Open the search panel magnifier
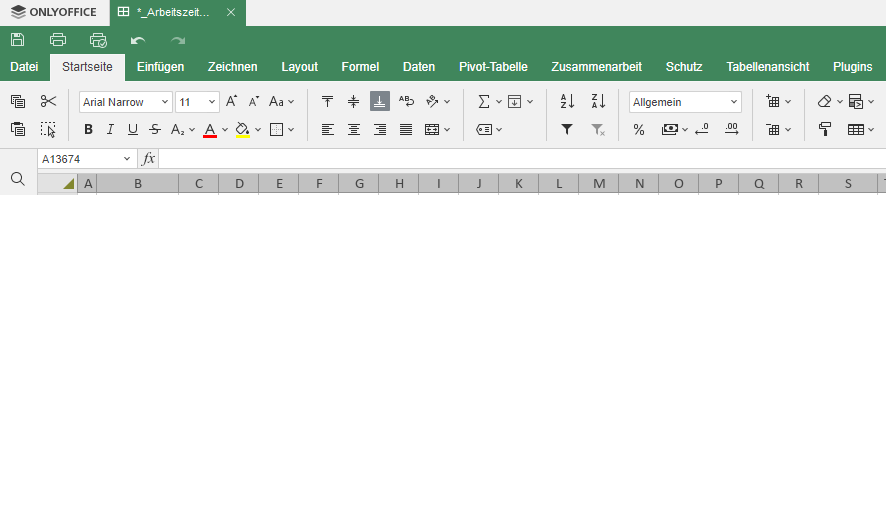 pyautogui.click(x=18, y=179)
